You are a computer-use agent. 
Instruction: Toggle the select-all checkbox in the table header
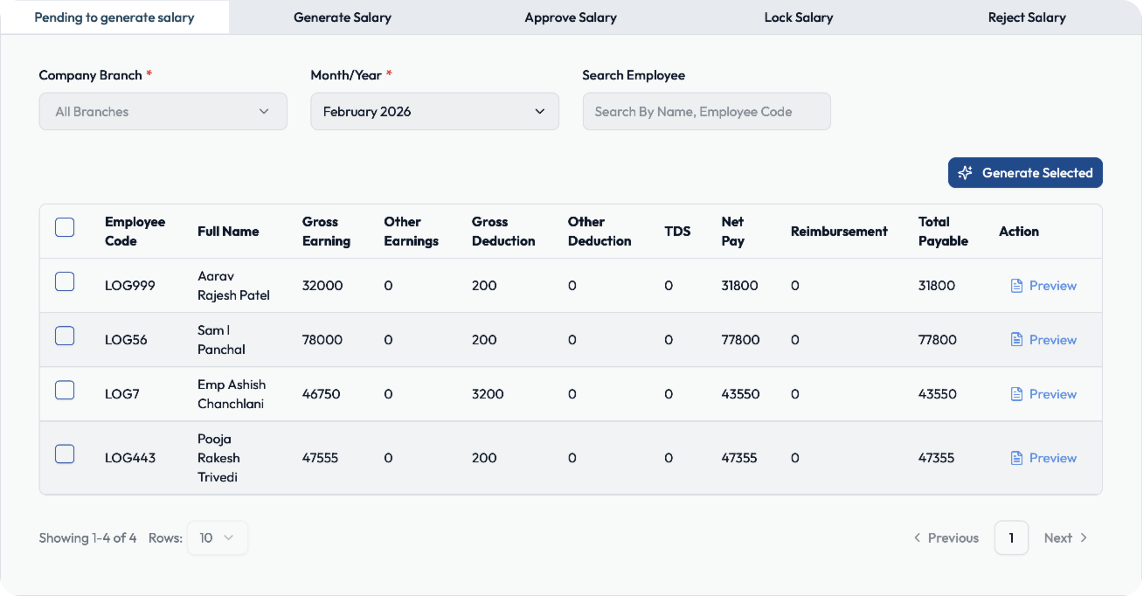point(65,227)
